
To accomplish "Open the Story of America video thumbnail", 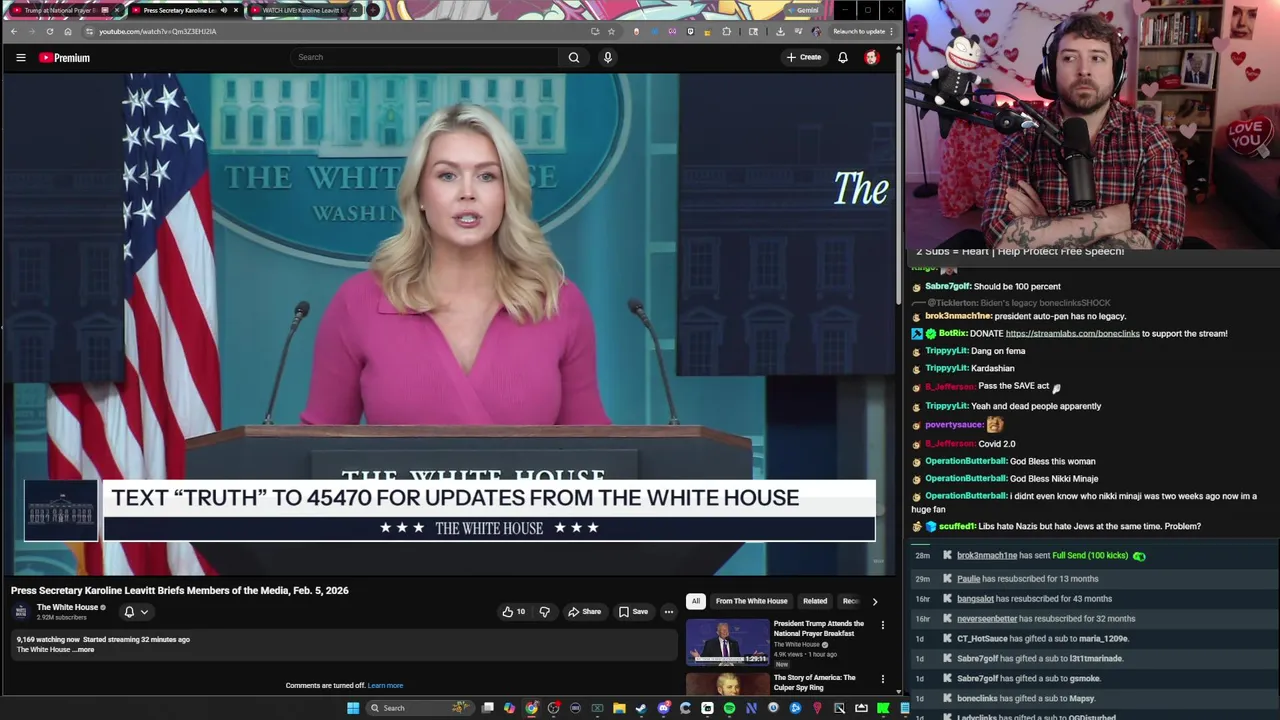I will click(727, 684).
